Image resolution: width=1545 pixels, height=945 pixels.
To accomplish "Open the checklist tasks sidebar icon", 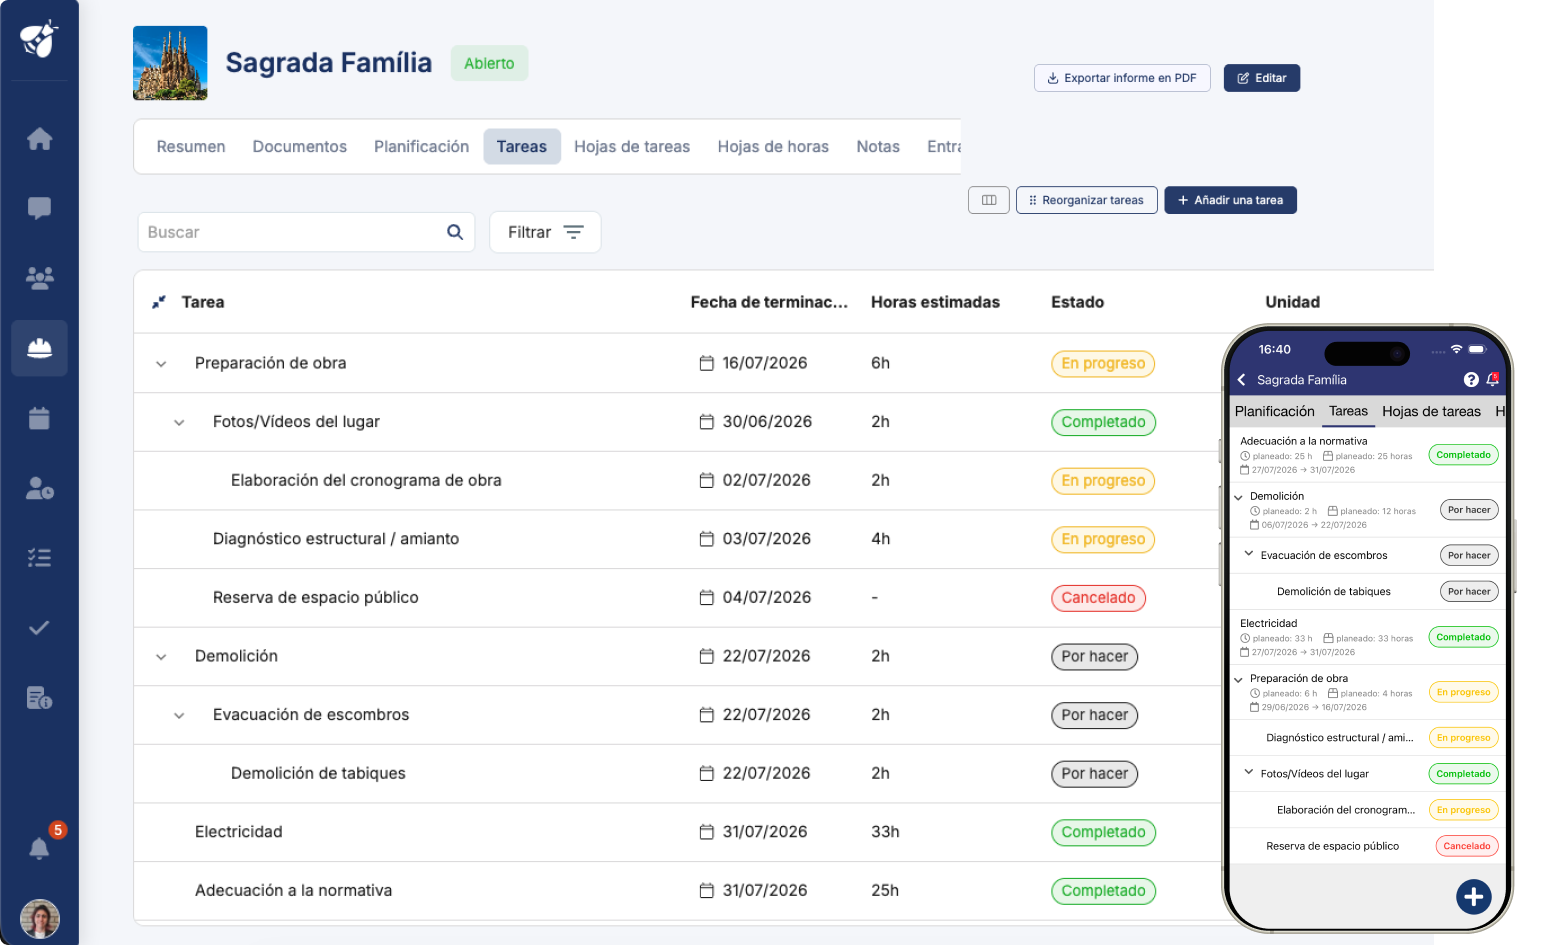I will pyautogui.click(x=39, y=558).
